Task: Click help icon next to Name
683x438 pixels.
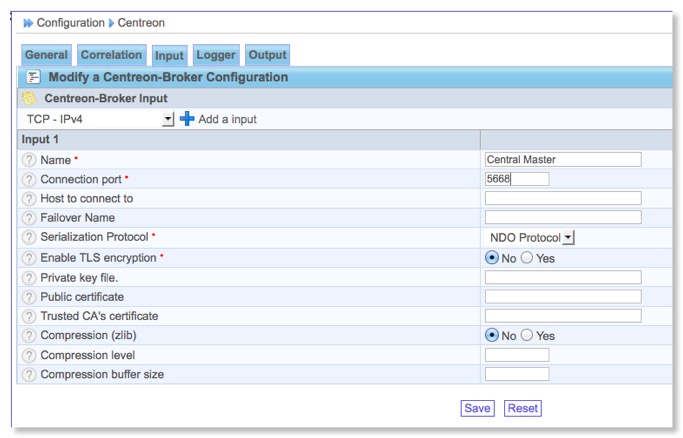Action: coord(29,160)
